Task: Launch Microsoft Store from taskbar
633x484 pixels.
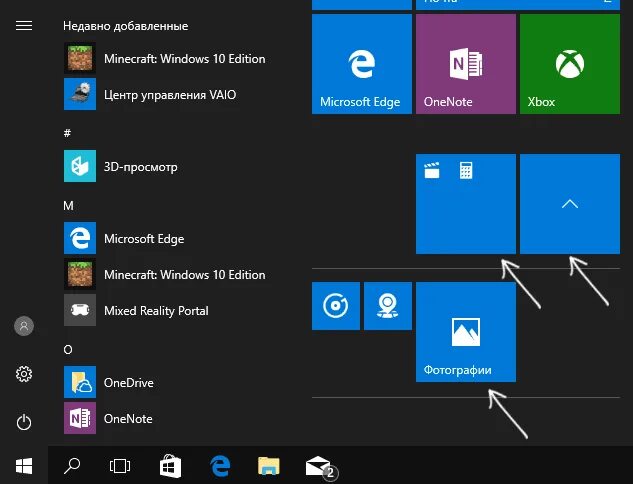Action: [170, 466]
